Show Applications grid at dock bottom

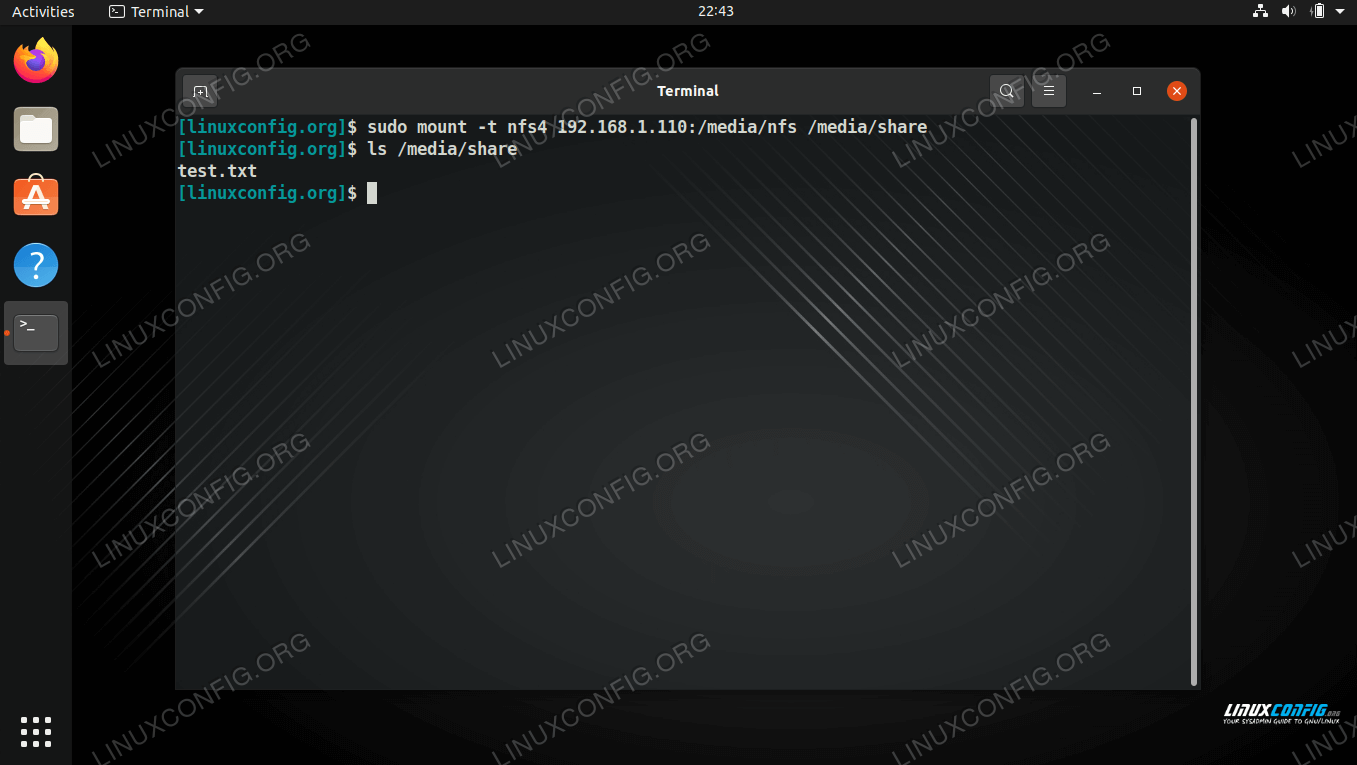click(x=36, y=731)
